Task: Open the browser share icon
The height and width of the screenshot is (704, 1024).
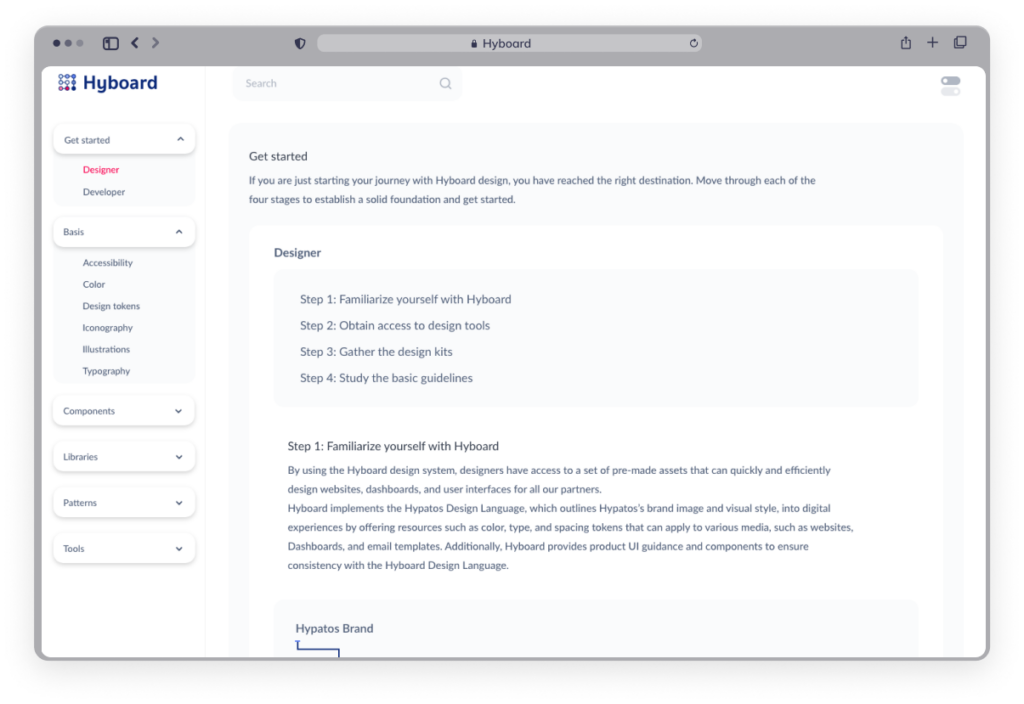Action: (x=906, y=43)
